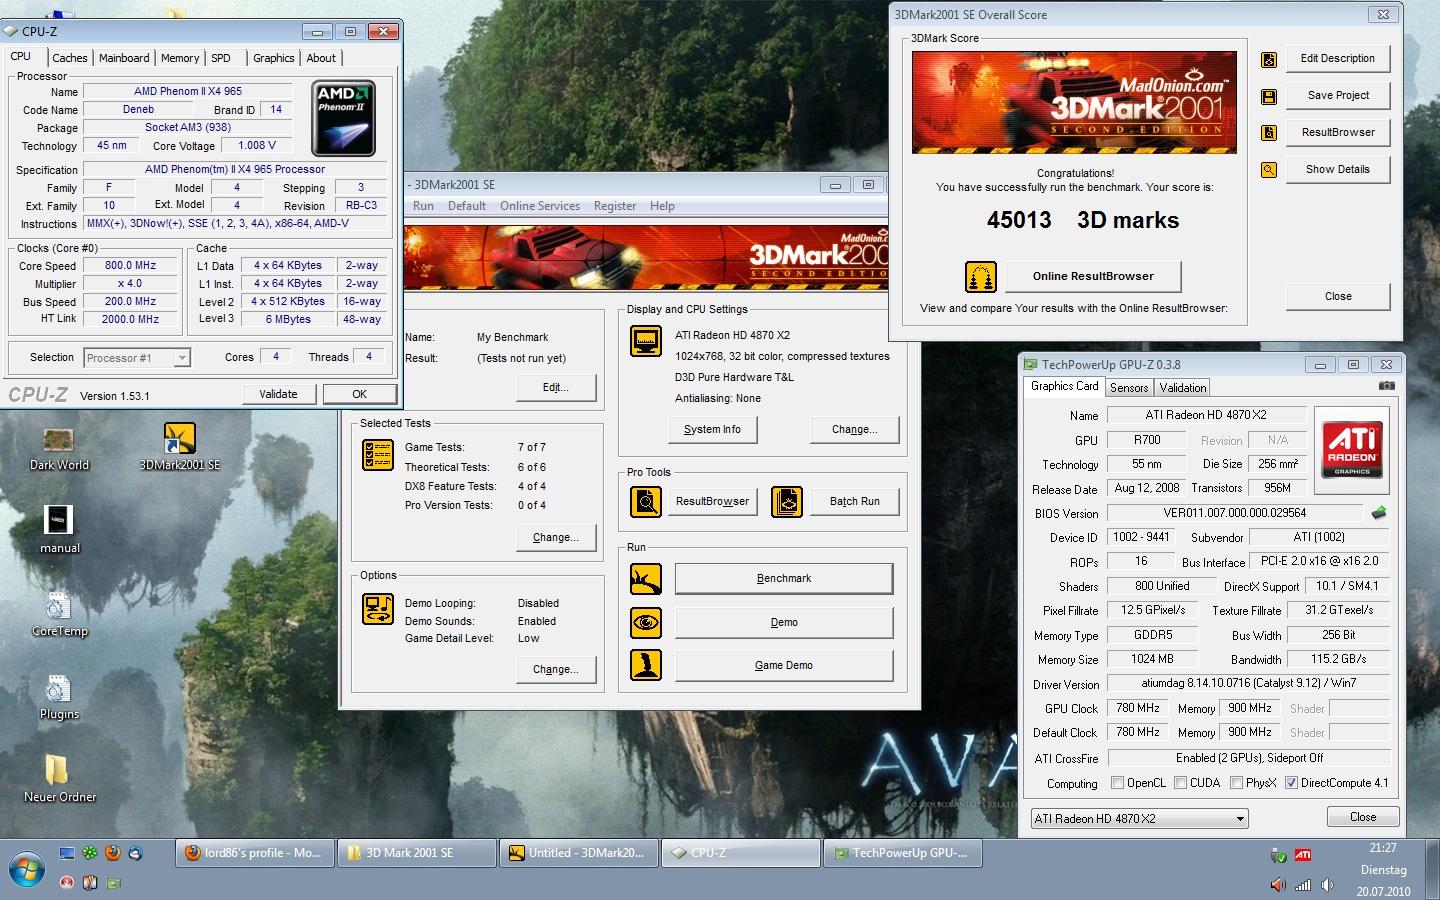Open the Help menu in 3DMark2001 SE

(x=662, y=206)
